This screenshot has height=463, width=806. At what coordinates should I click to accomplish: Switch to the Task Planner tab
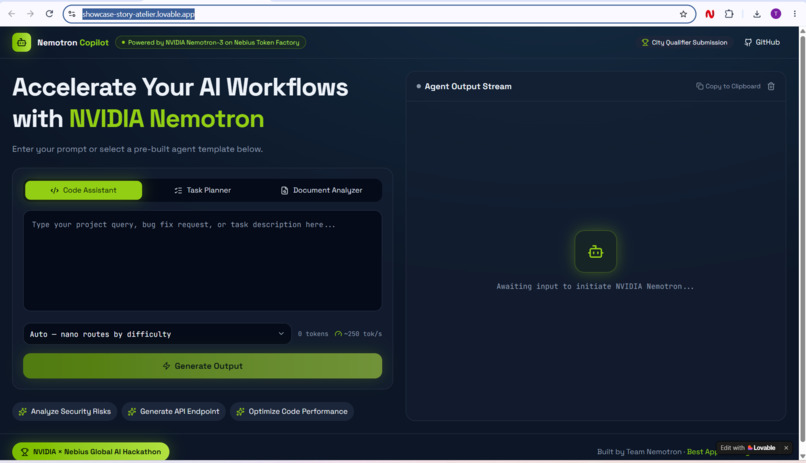click(203, 190)
